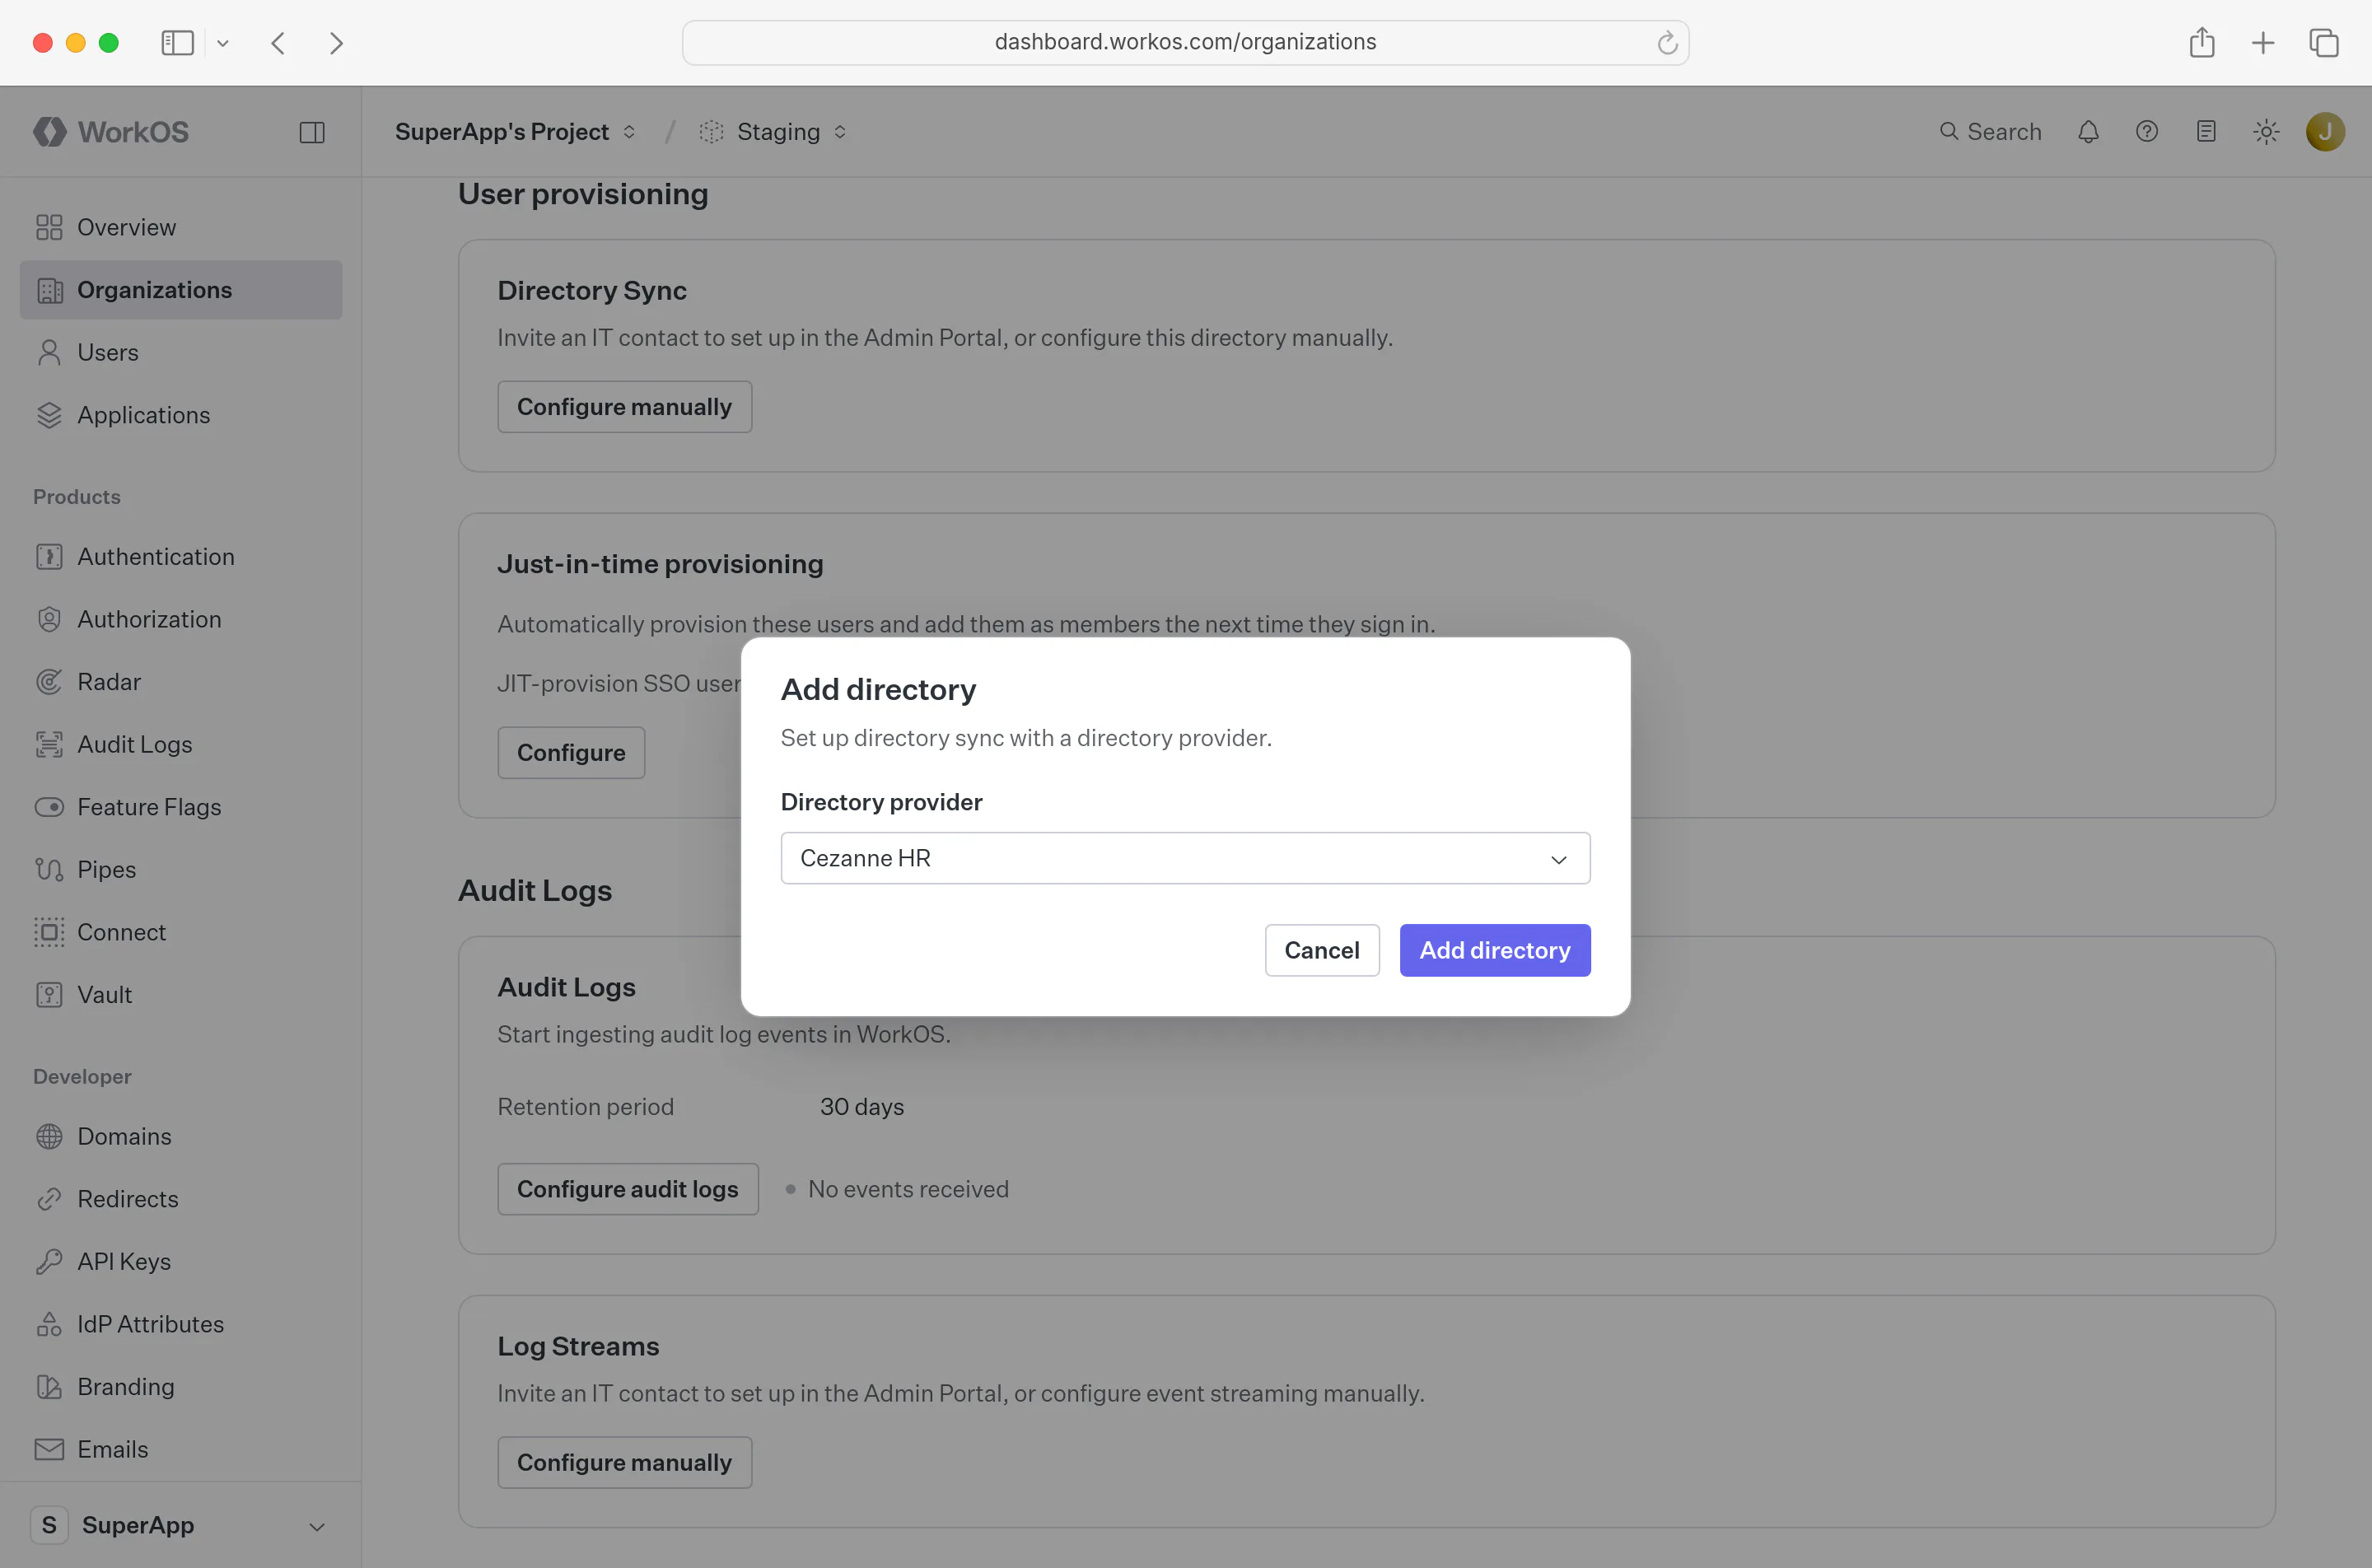
Task: Open Feature Flags sidebar item
Action: pyautogui.click(x=180, y=807)
